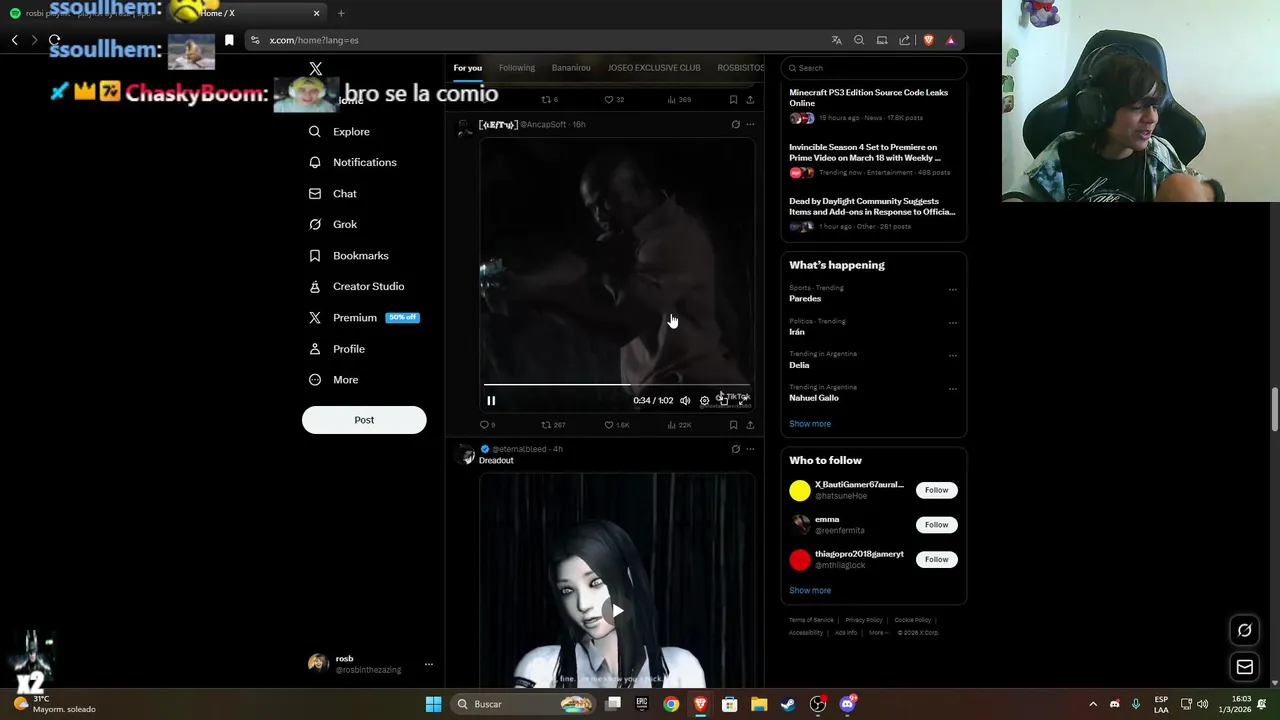Open a new browser tab
This screenshot has width=1280, height=720.
coord(341,13)
